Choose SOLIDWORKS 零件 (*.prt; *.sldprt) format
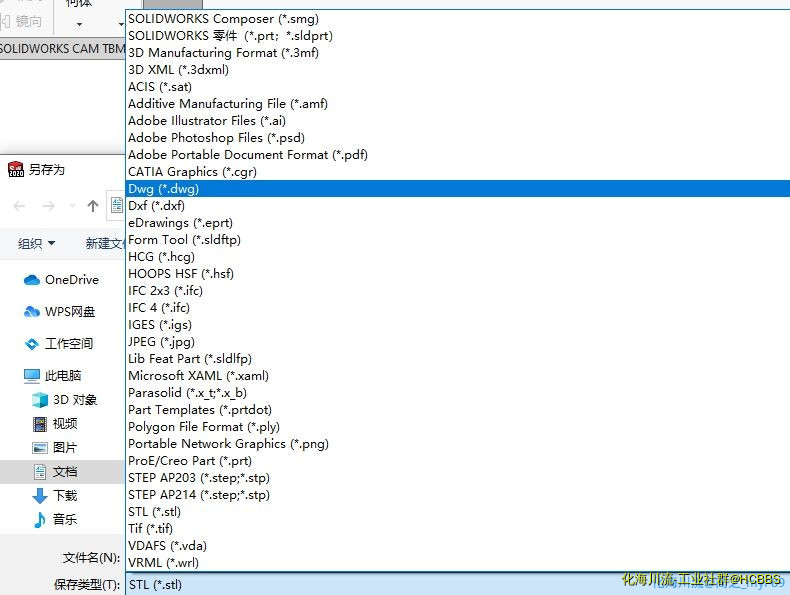 457,36
